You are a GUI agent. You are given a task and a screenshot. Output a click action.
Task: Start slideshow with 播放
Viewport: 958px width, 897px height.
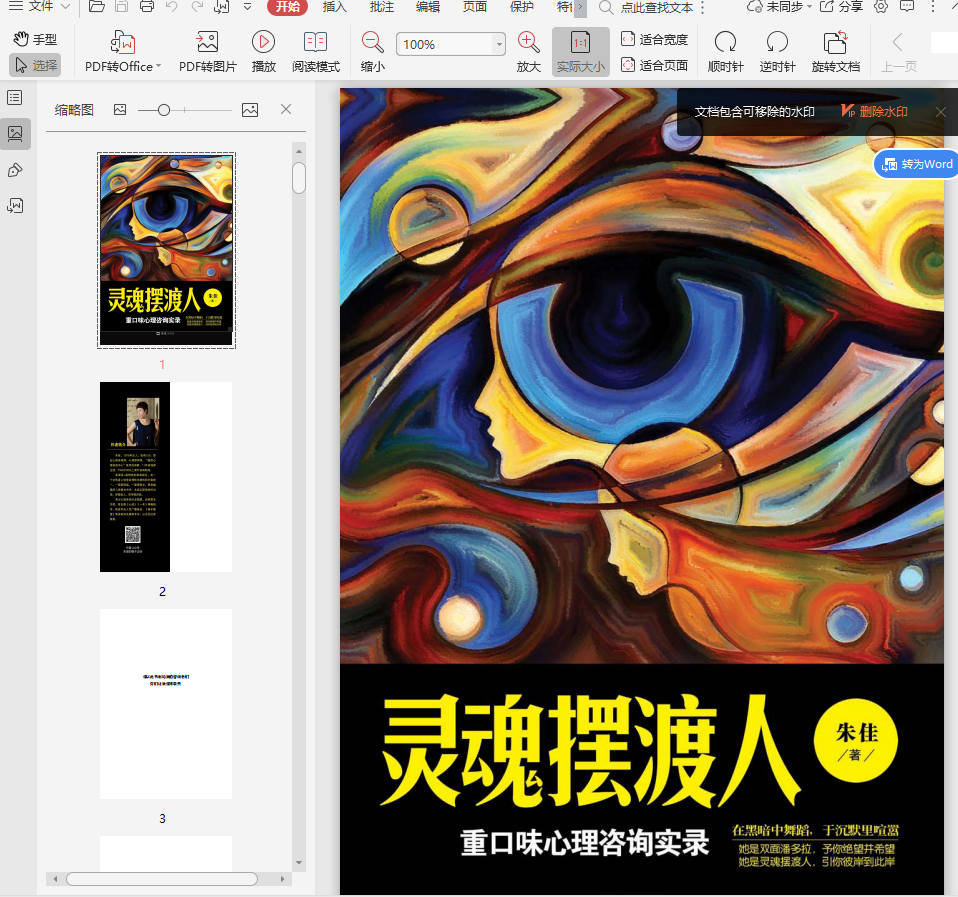click(x=263, y=53)
